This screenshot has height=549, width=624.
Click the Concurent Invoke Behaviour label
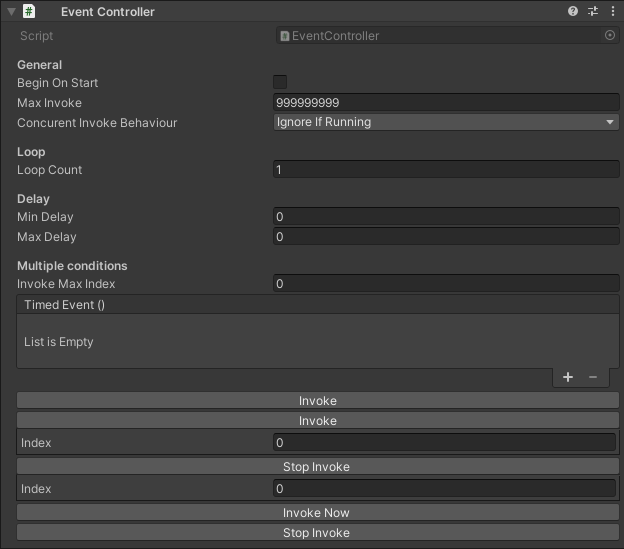click(x=97, y=123)
